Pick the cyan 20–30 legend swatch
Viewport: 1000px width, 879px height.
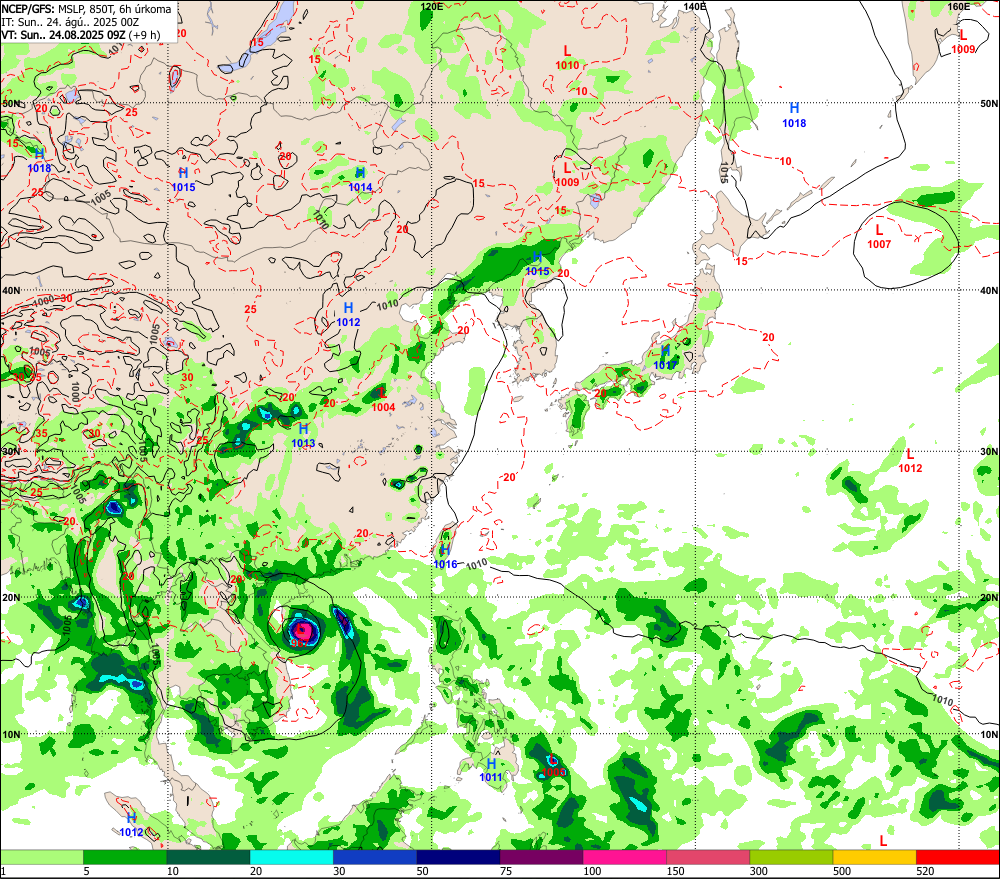pyautogui.click(x=291, y=857)
